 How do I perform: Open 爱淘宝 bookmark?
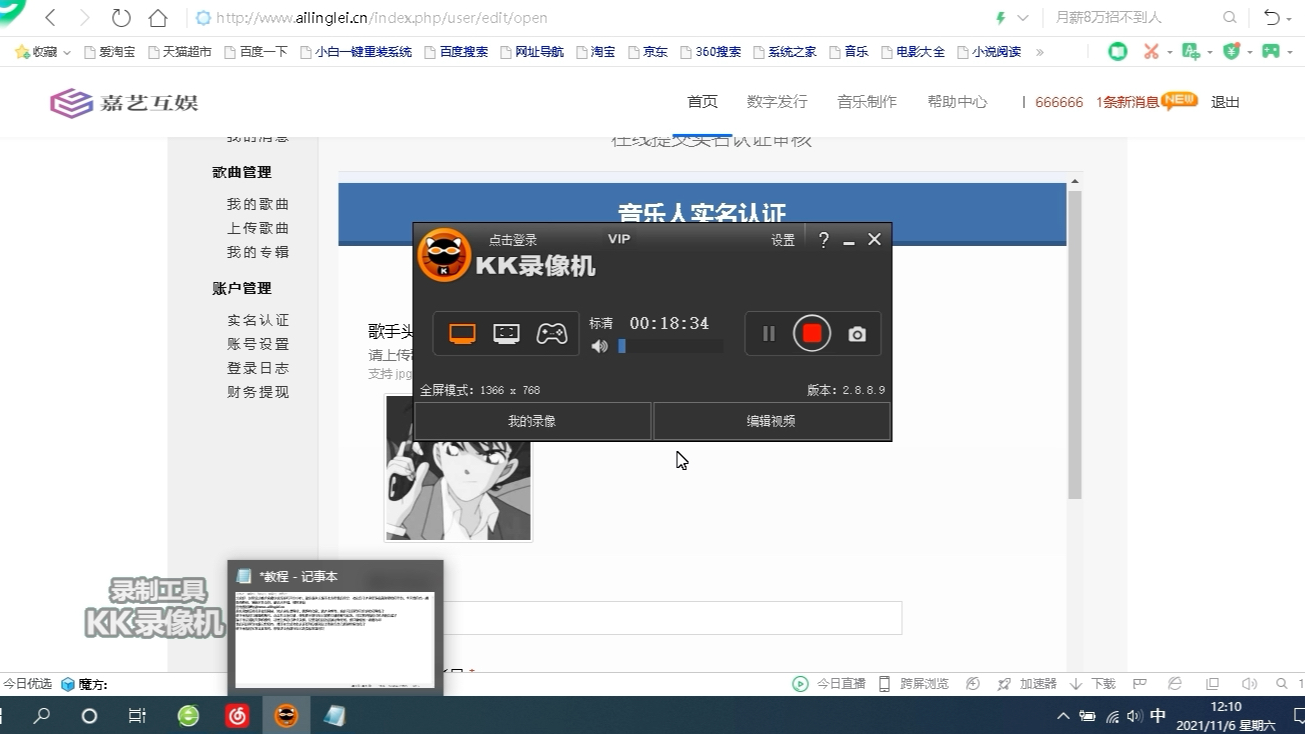pos(110,52)
